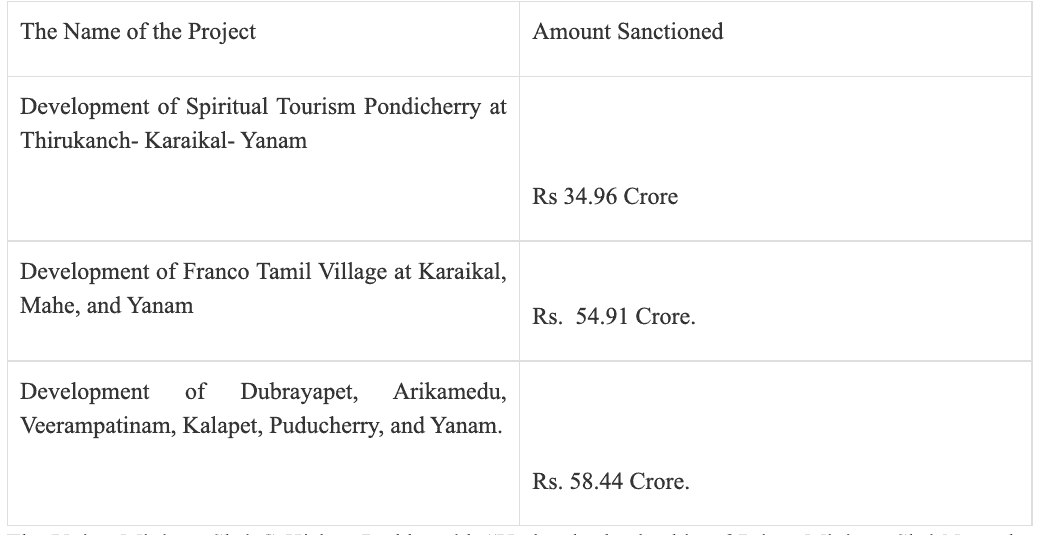Click the 'Mahe, and Yanam' line
Viewport: 1041px width, 535px height.
click(106, 306)
